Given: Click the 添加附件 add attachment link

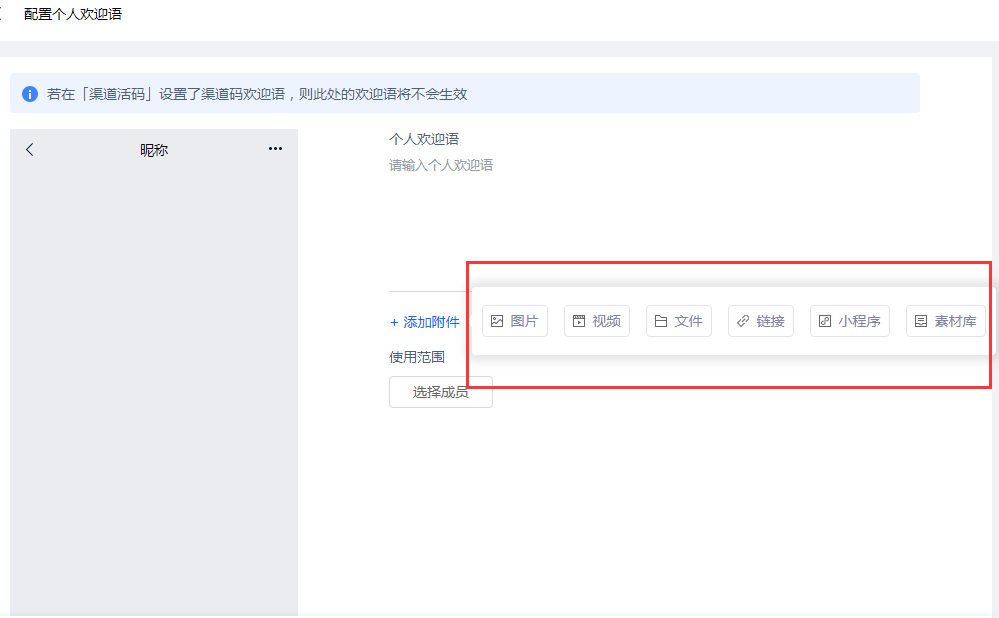Looking at the screenshot, I should [x=424, y=322].
